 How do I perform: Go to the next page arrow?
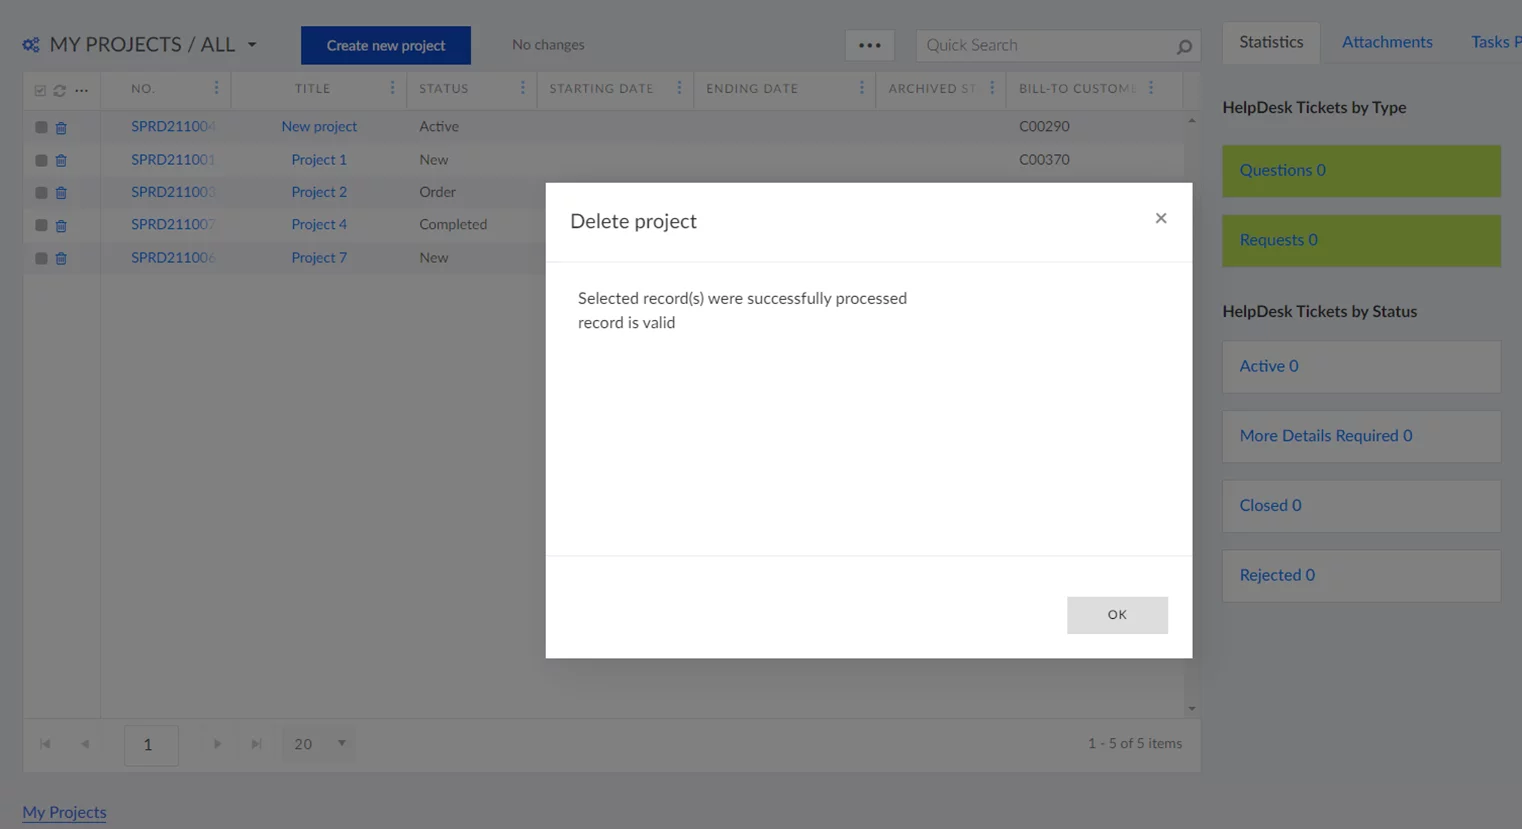pyautogui.click(x=217, y=744)
